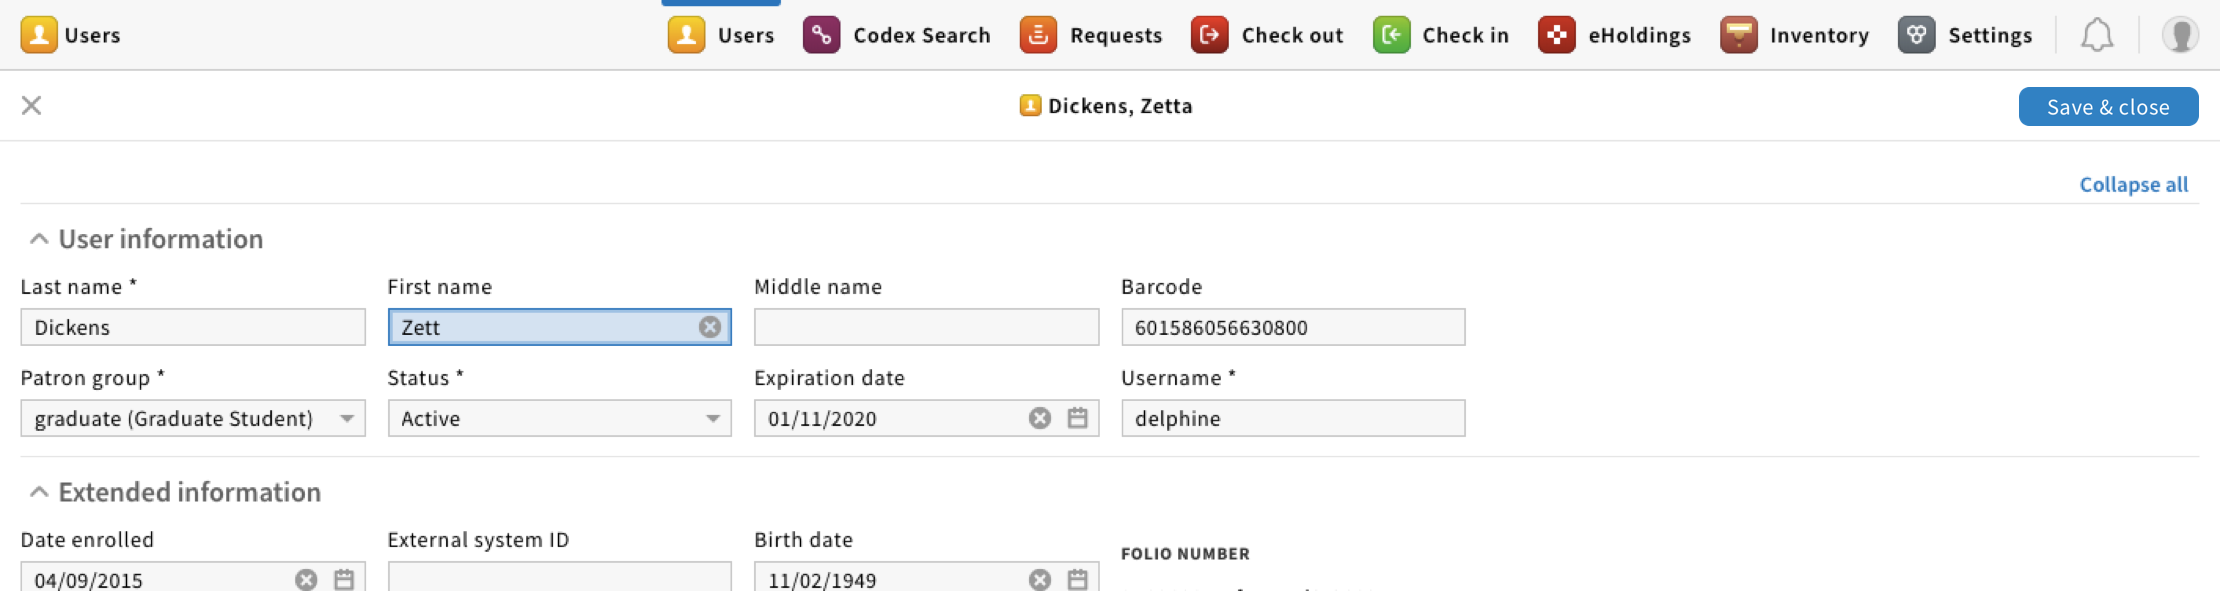Click the Collapse all link

point(2133,185)
